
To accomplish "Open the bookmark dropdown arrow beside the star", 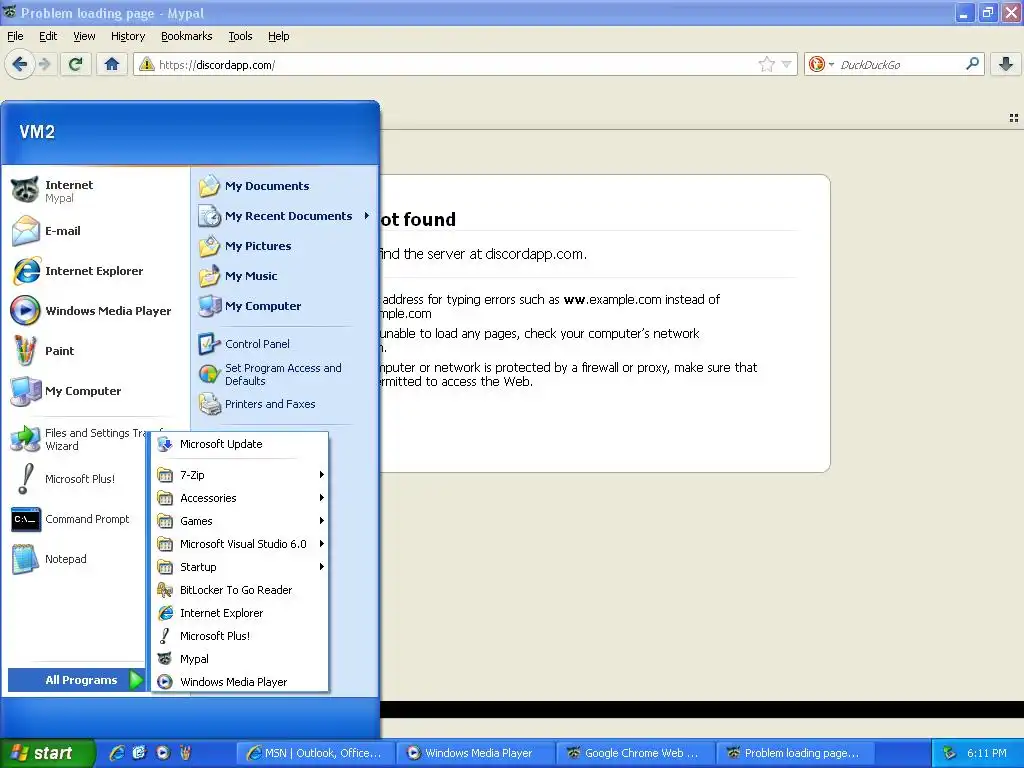I will 786,64.
